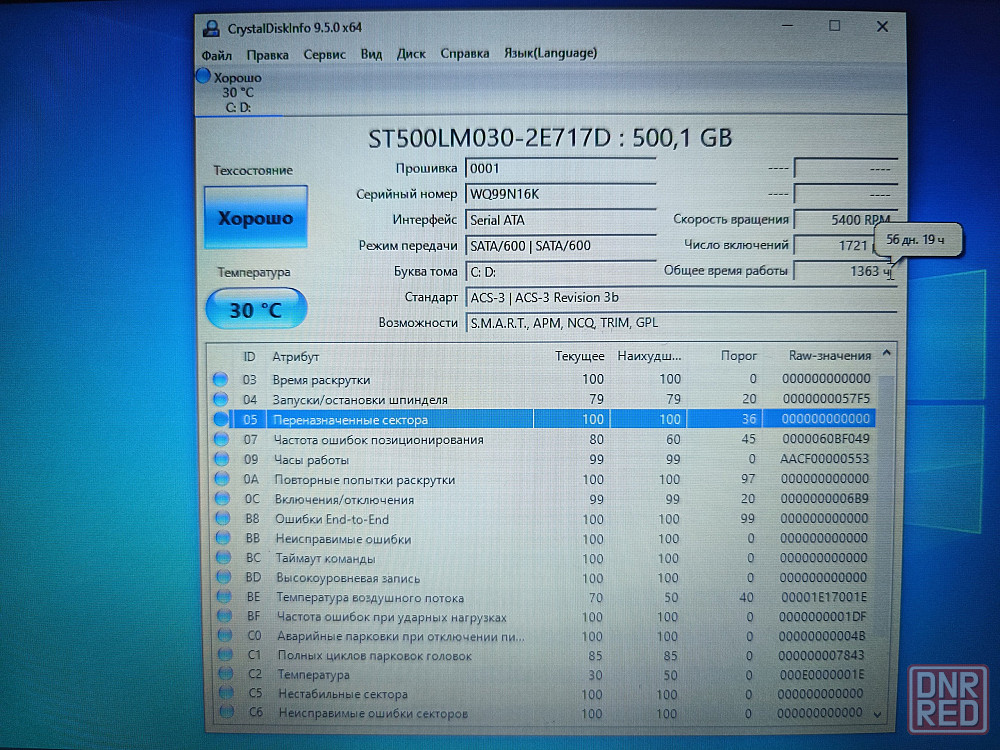Click the attribute list scroll-down arrow
This screenshot has width=1000, height=750.
(878, 714)
